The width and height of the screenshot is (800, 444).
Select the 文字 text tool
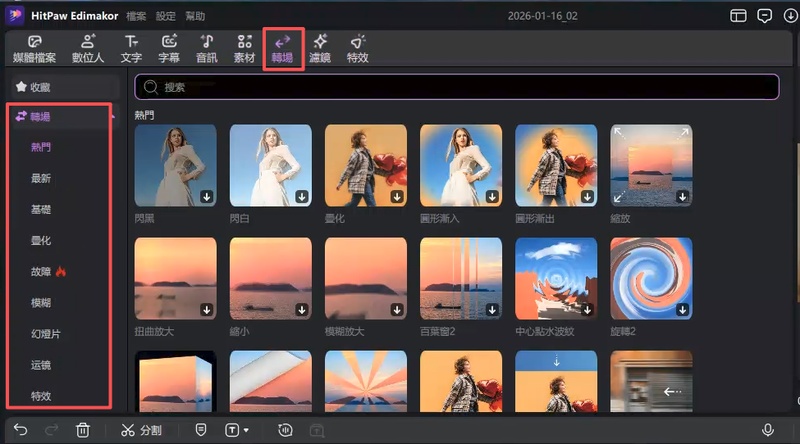pos(131,49)
